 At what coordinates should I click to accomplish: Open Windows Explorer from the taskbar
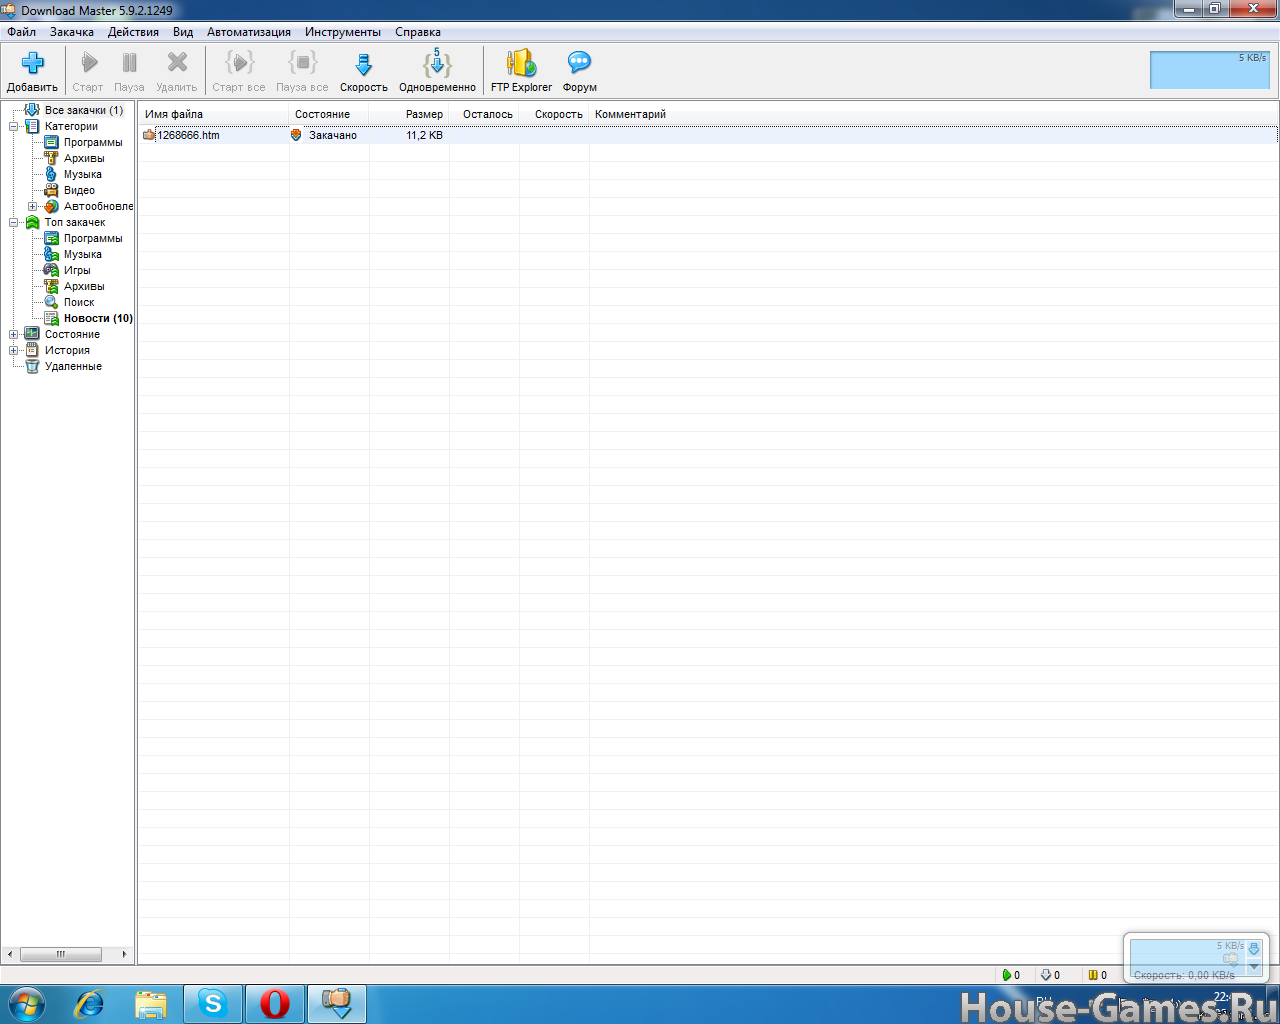tap(151, 1004)
